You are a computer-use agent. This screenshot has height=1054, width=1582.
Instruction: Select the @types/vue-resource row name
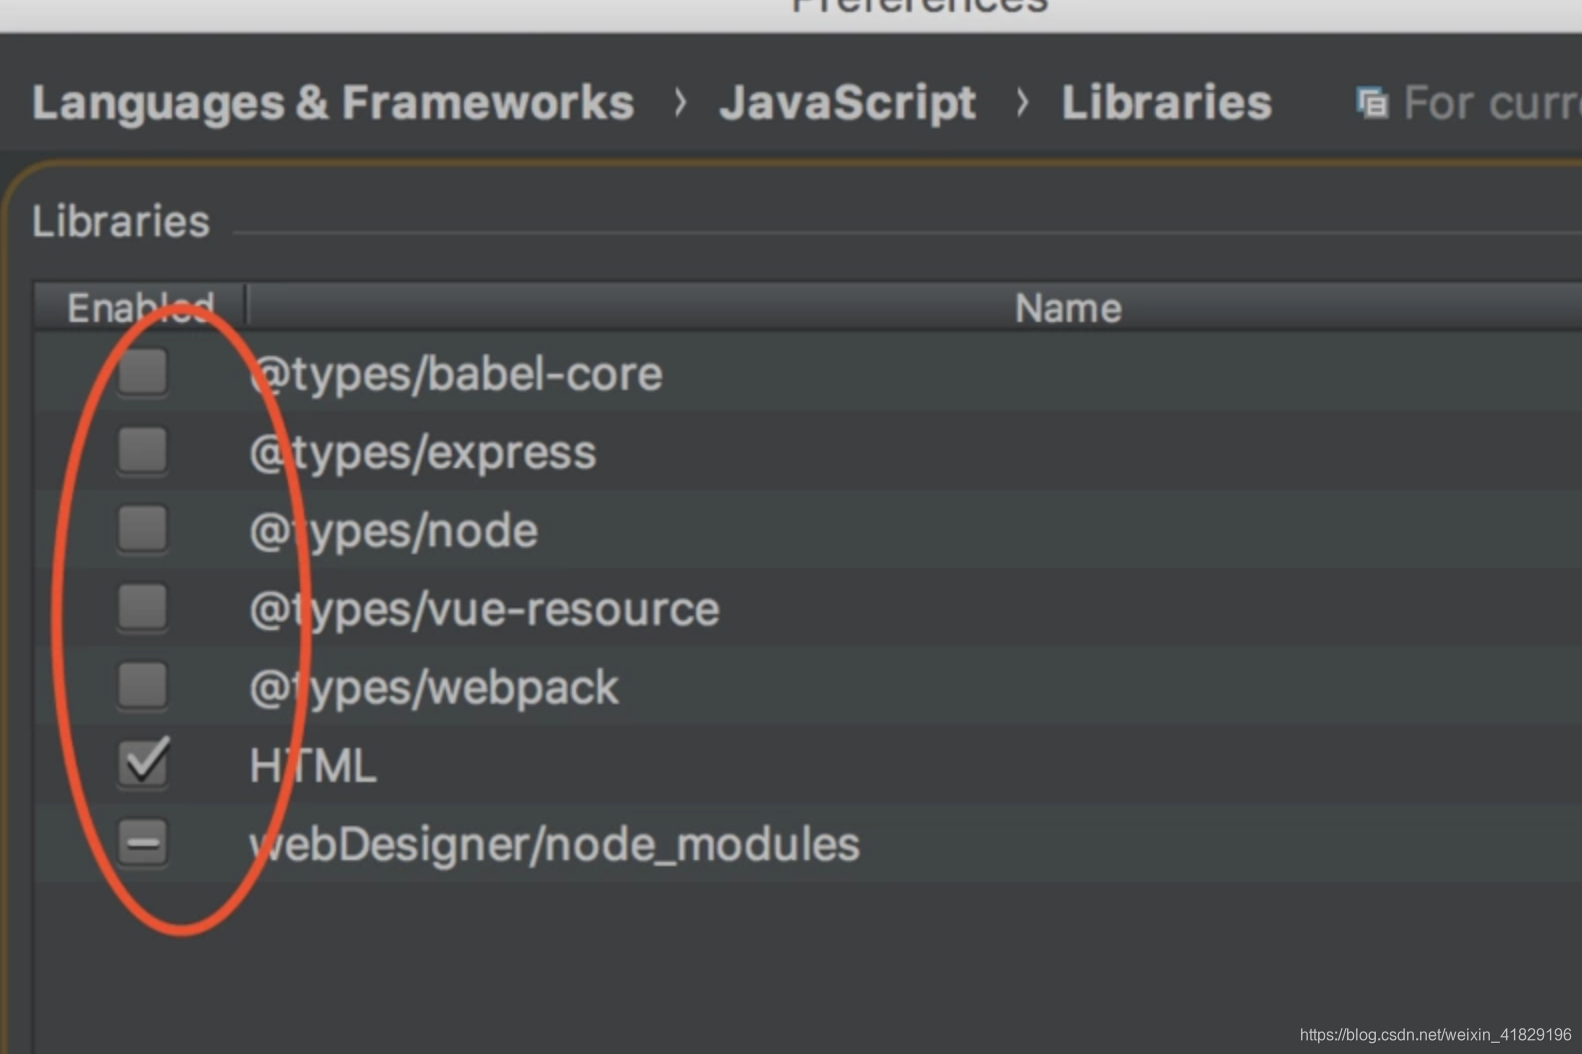tap(484, 609)
